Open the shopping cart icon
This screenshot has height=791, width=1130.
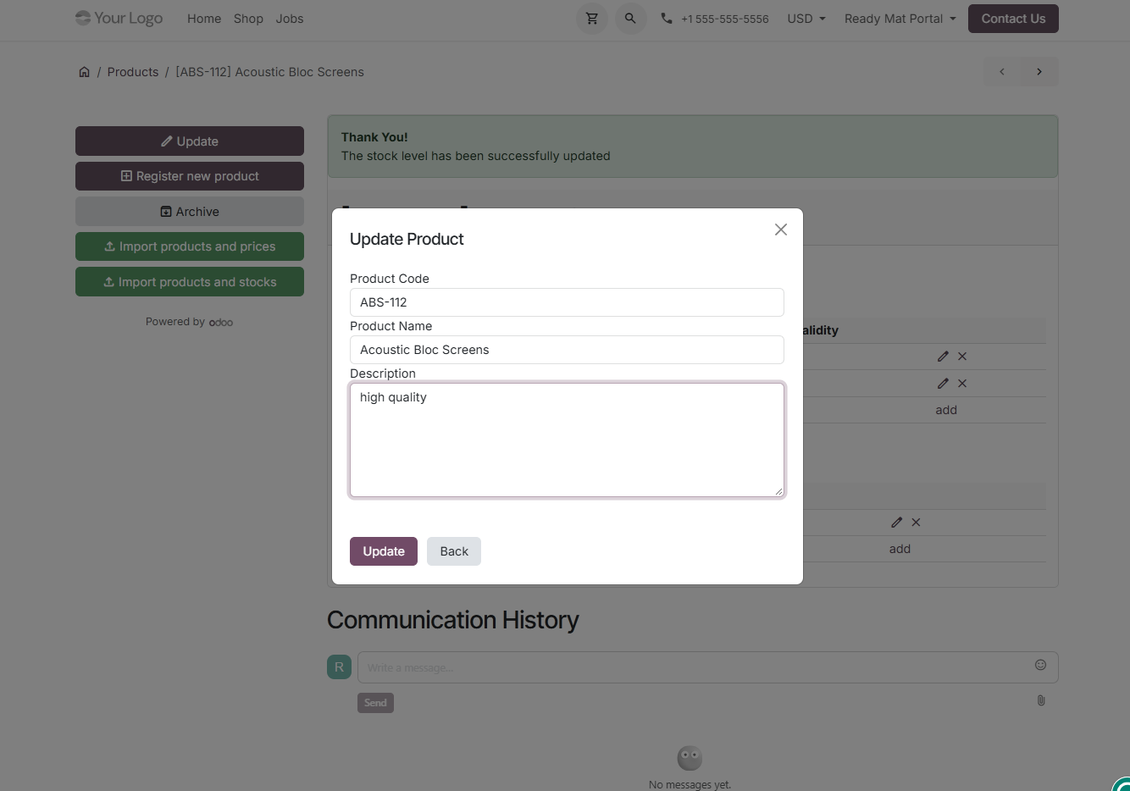pos(592,19)
